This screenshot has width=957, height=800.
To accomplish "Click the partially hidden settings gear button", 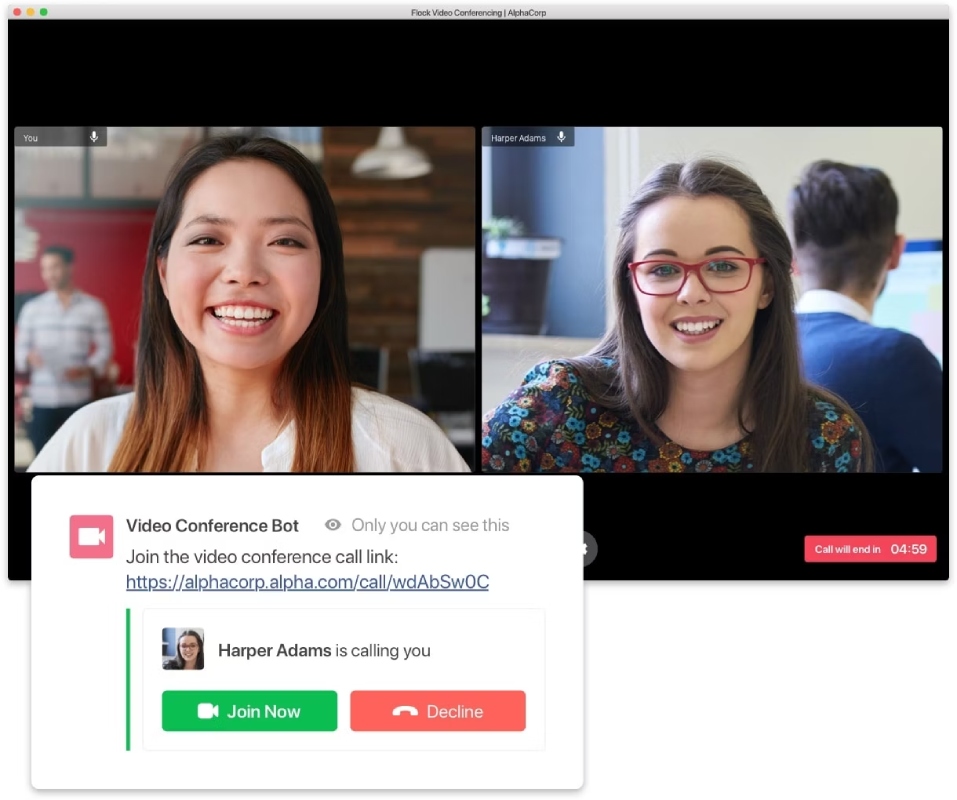I will tap(589, 548).
